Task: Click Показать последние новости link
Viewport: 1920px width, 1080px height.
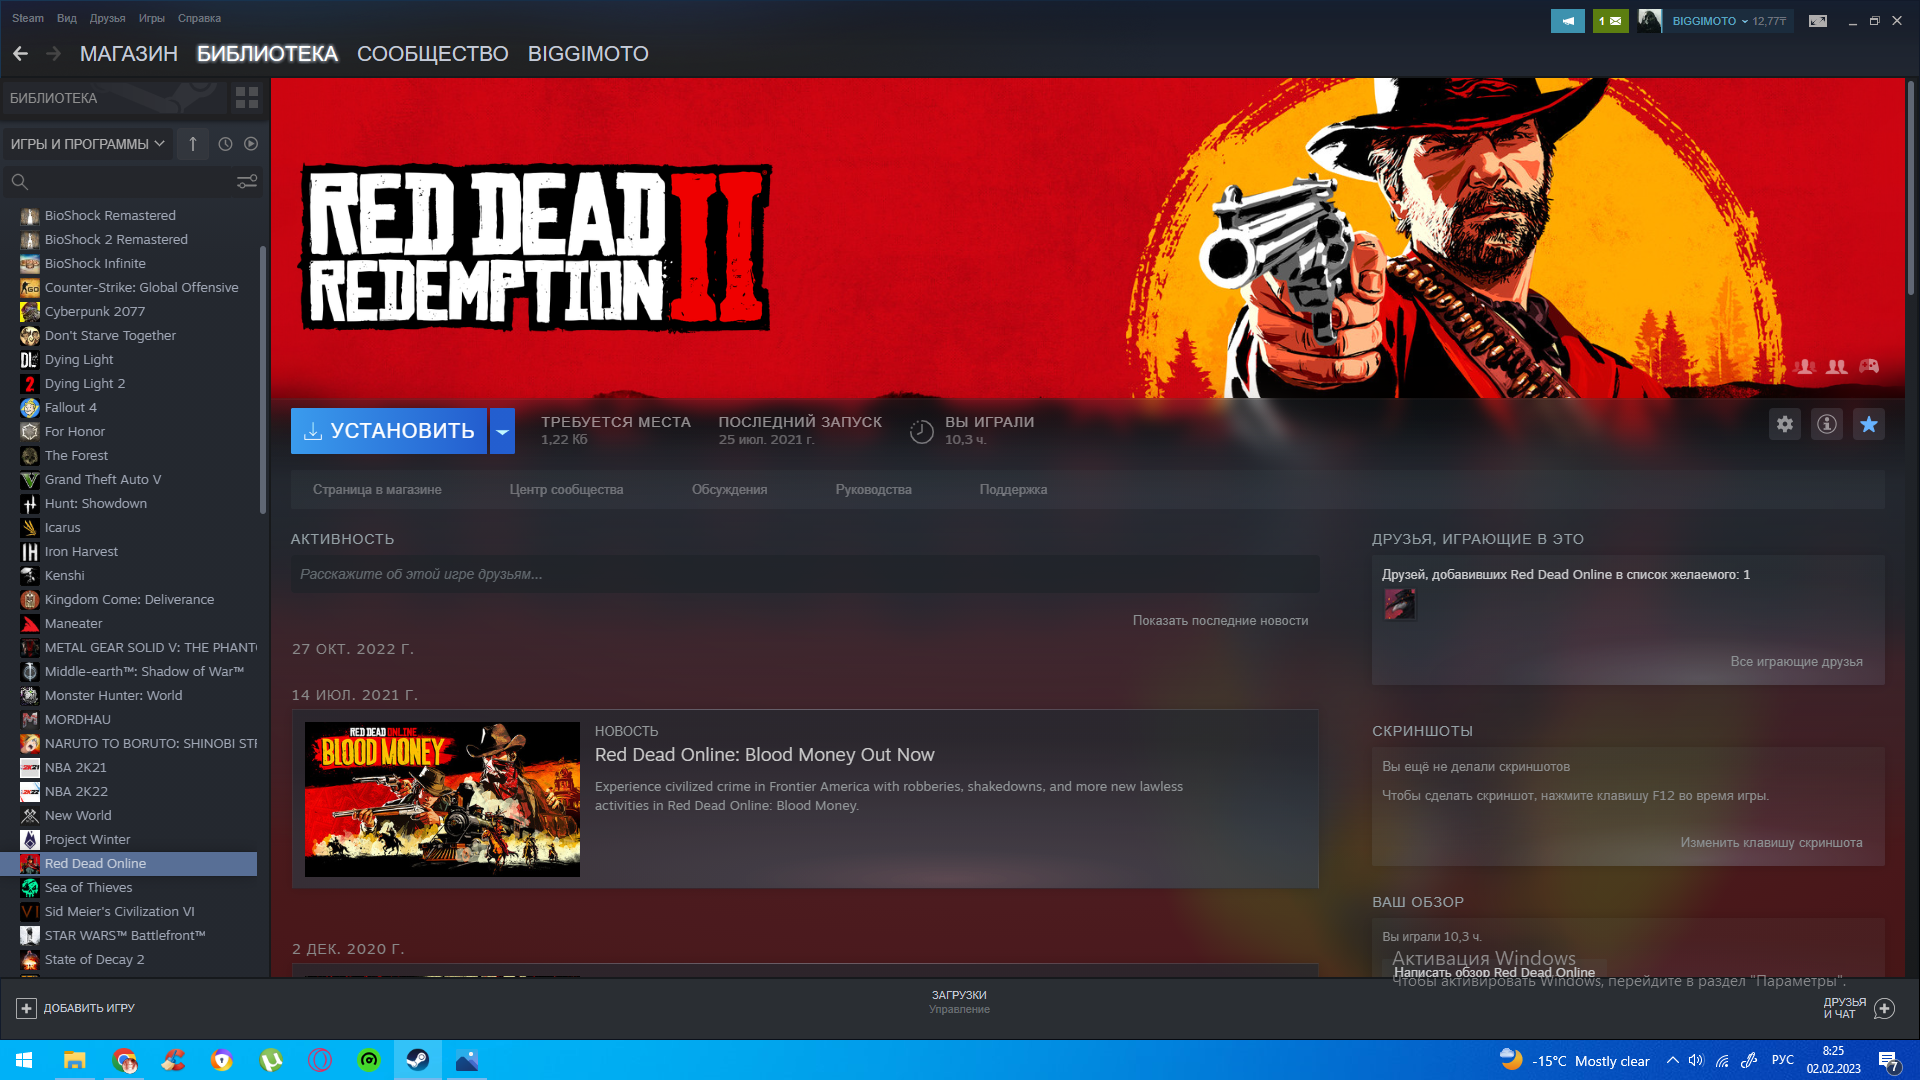Action: pyautogui.click(x=1220, y=621)
